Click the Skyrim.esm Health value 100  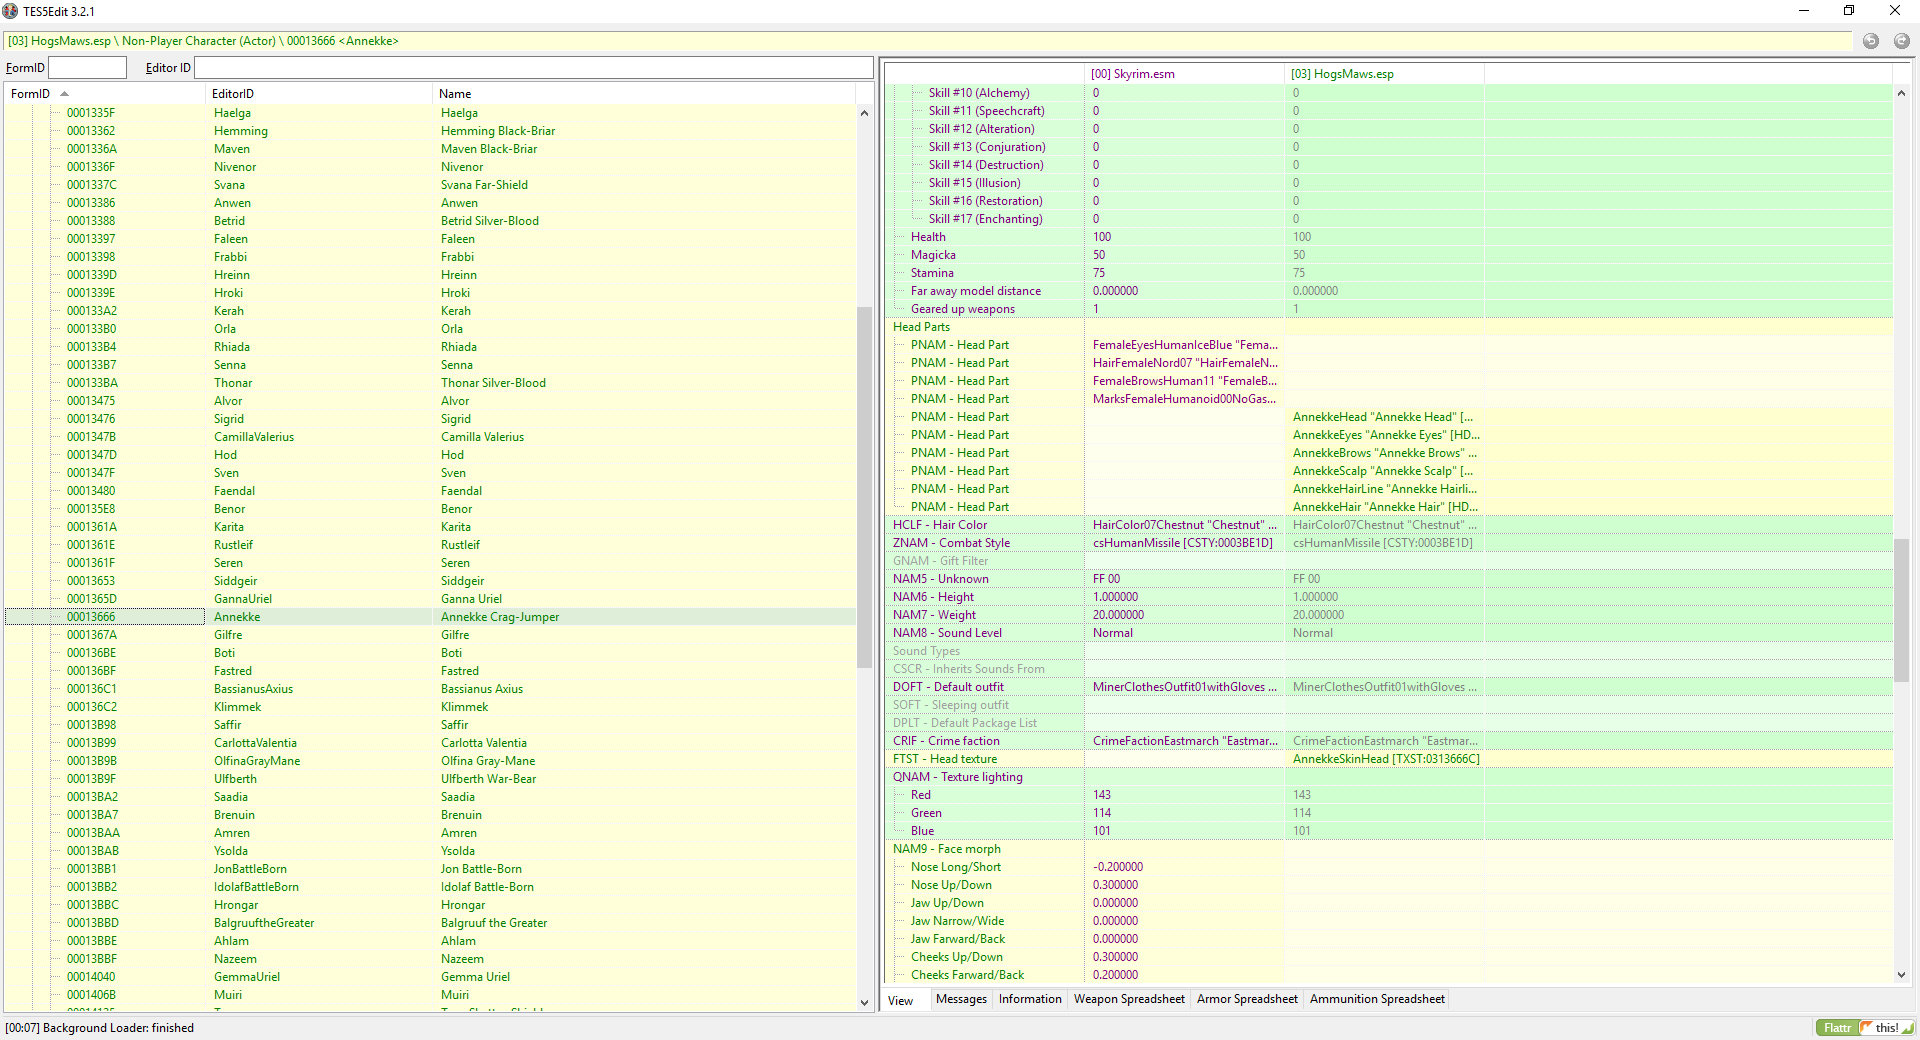click(1102, 237)
